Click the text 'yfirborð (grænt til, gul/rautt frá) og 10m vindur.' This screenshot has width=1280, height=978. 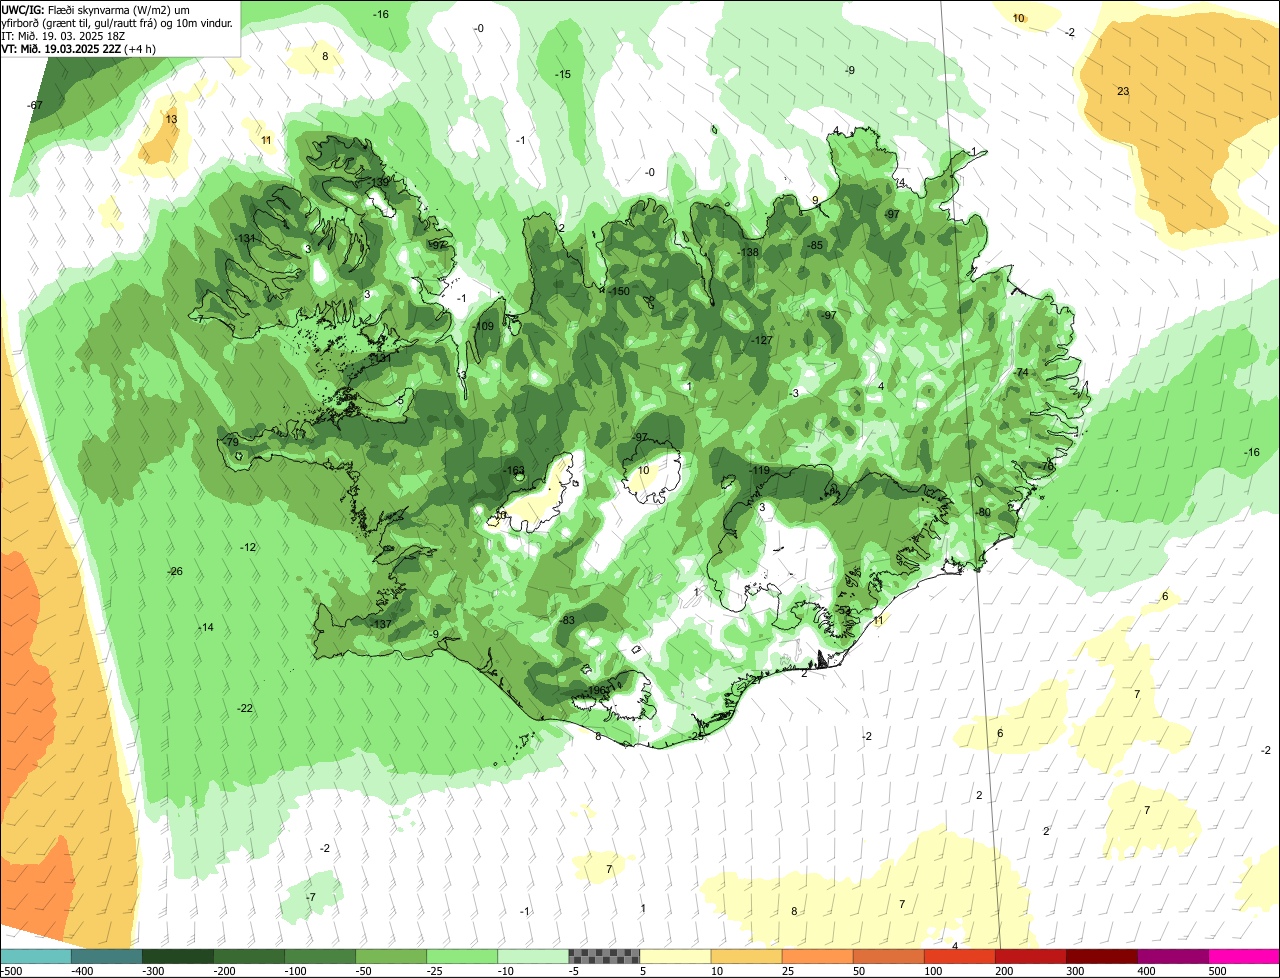point(119,22)
